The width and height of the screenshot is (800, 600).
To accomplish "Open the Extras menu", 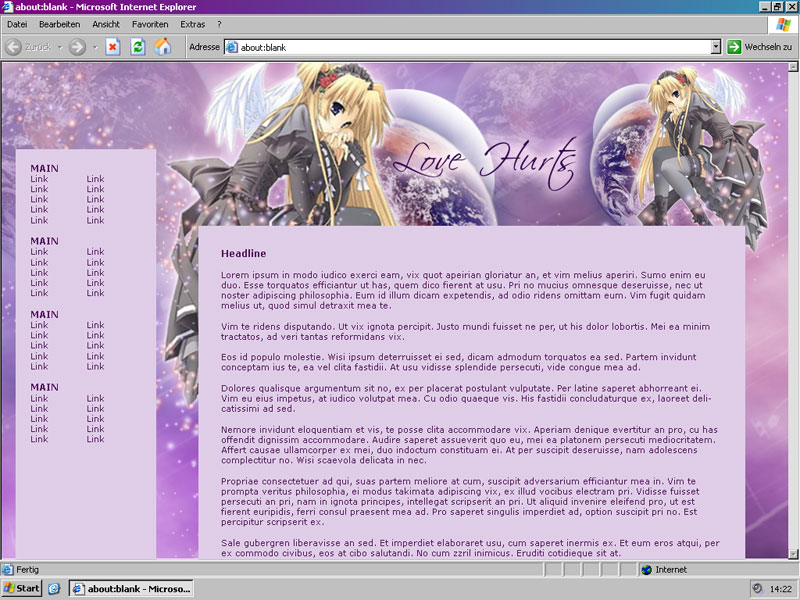I will (192, 24).
